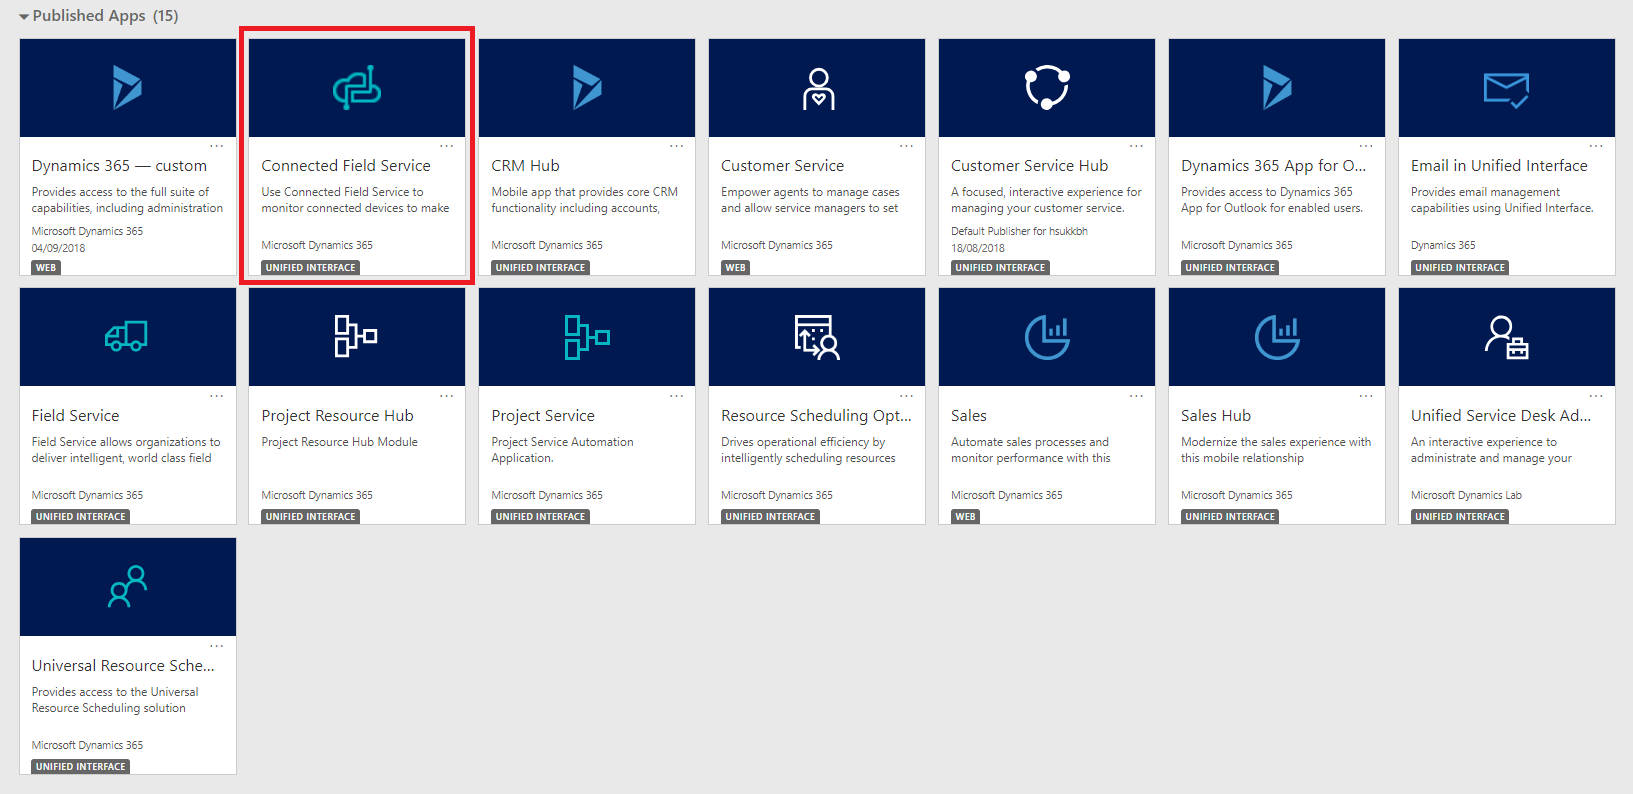Viewport: 1633px width, 794px height.
Task: Open the Project Service app icon
Action: tap(587, 336)
